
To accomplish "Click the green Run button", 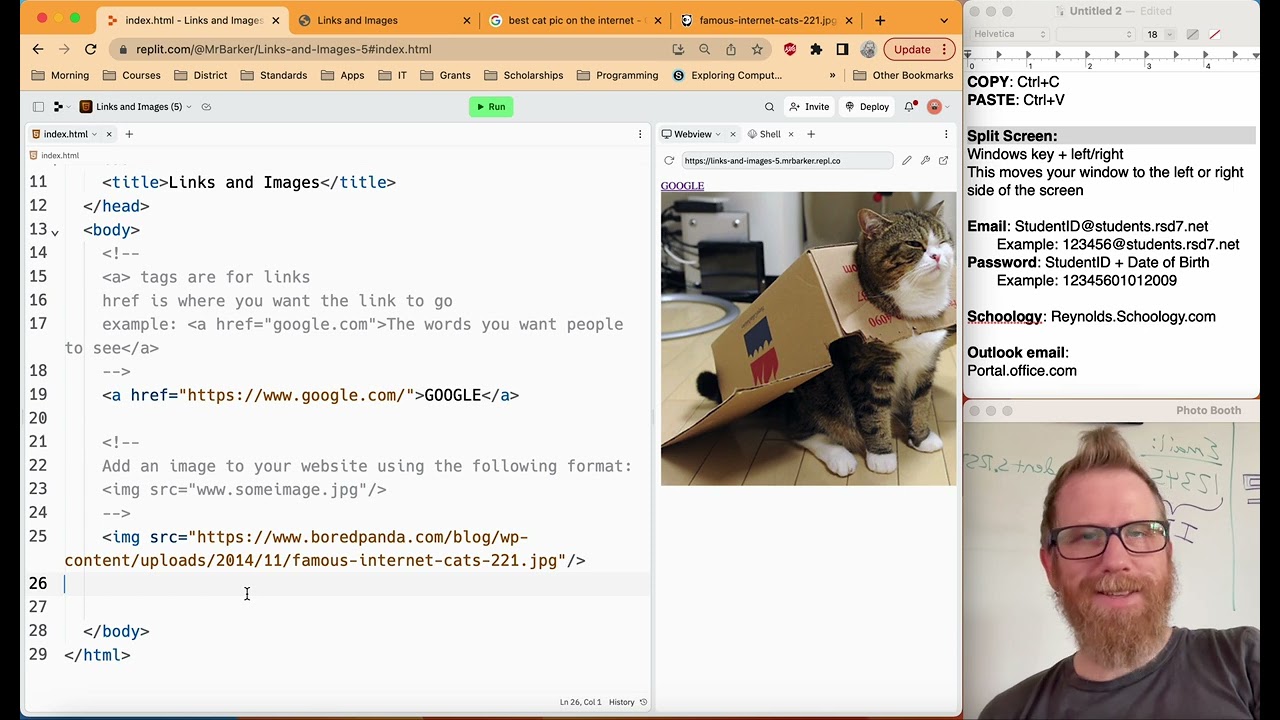I will [491, 107].
